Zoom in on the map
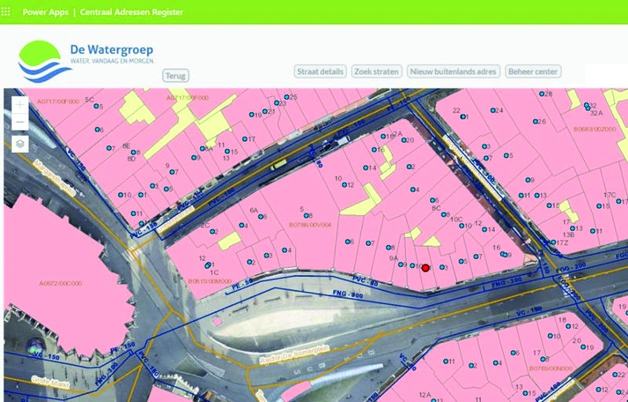This screenshot has width=628, height=402. 20,104
